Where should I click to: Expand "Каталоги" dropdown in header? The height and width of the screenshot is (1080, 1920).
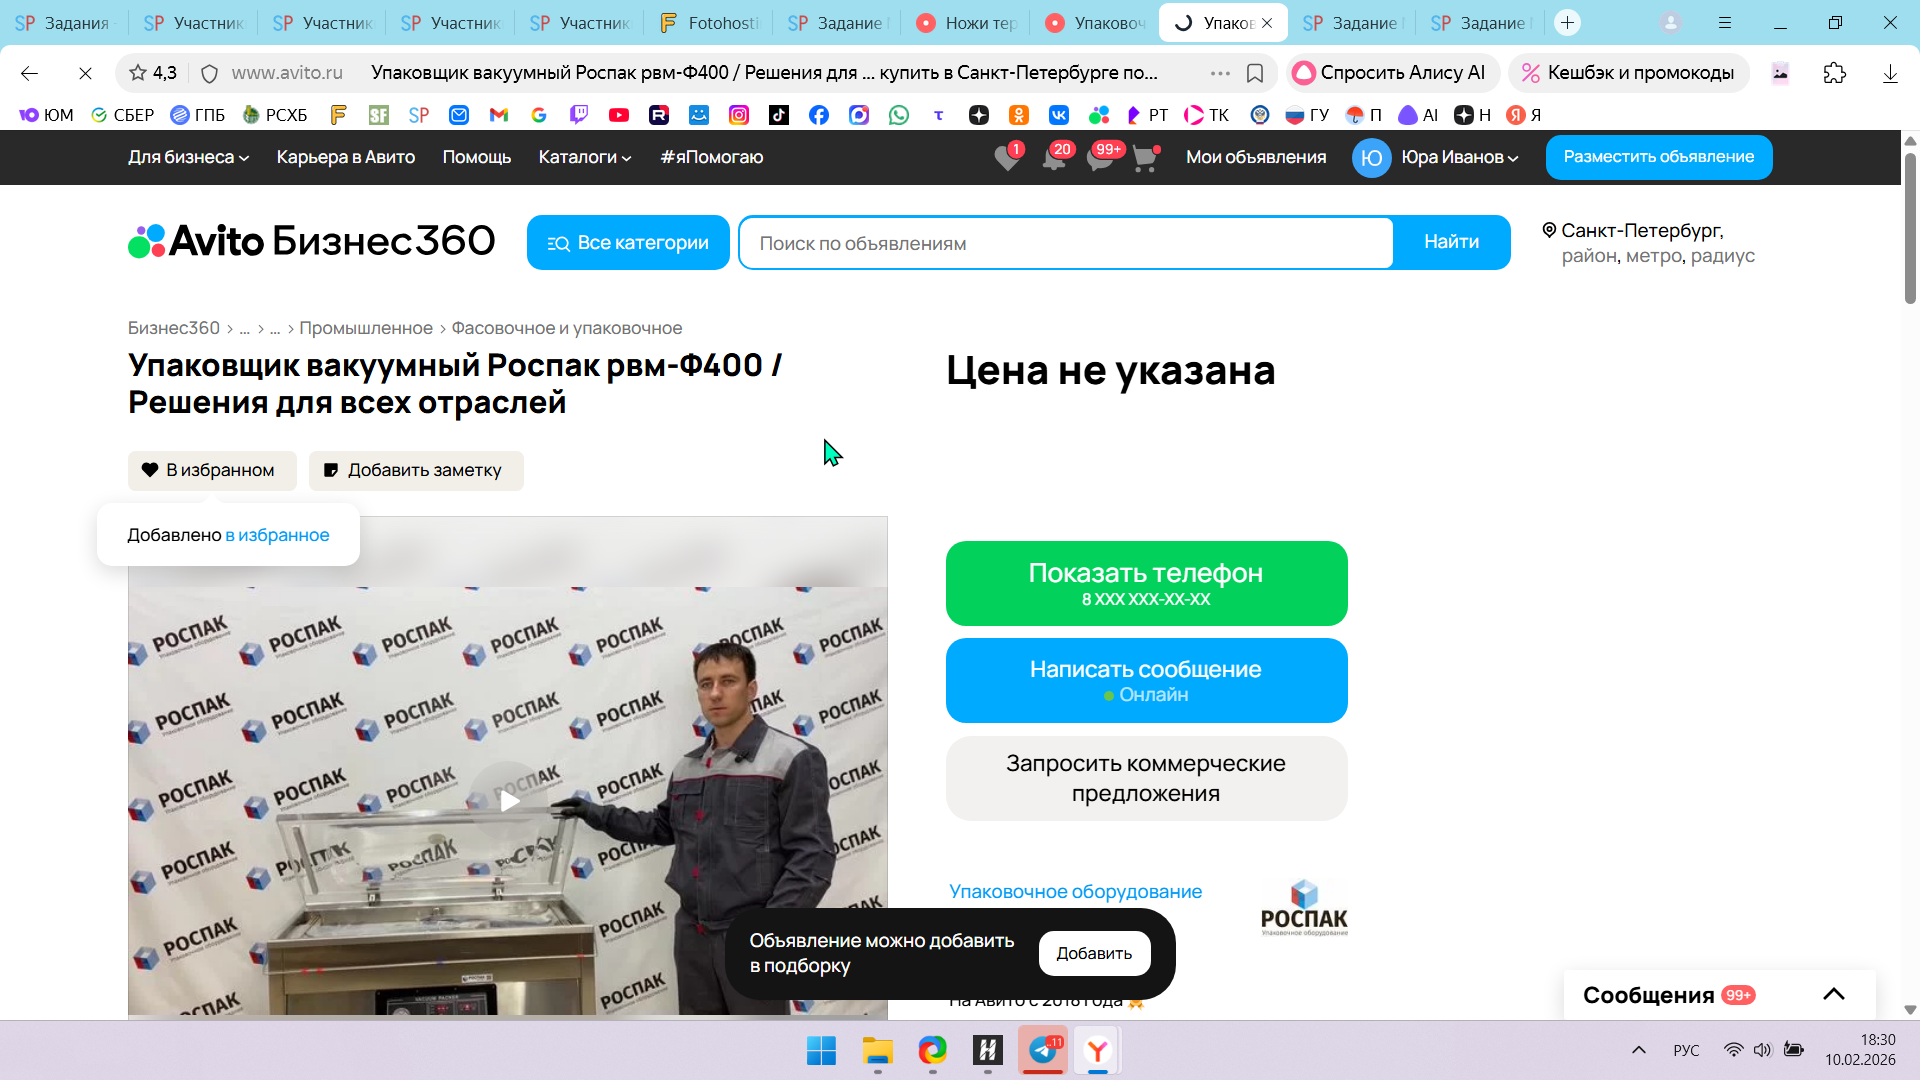point(585,157)
